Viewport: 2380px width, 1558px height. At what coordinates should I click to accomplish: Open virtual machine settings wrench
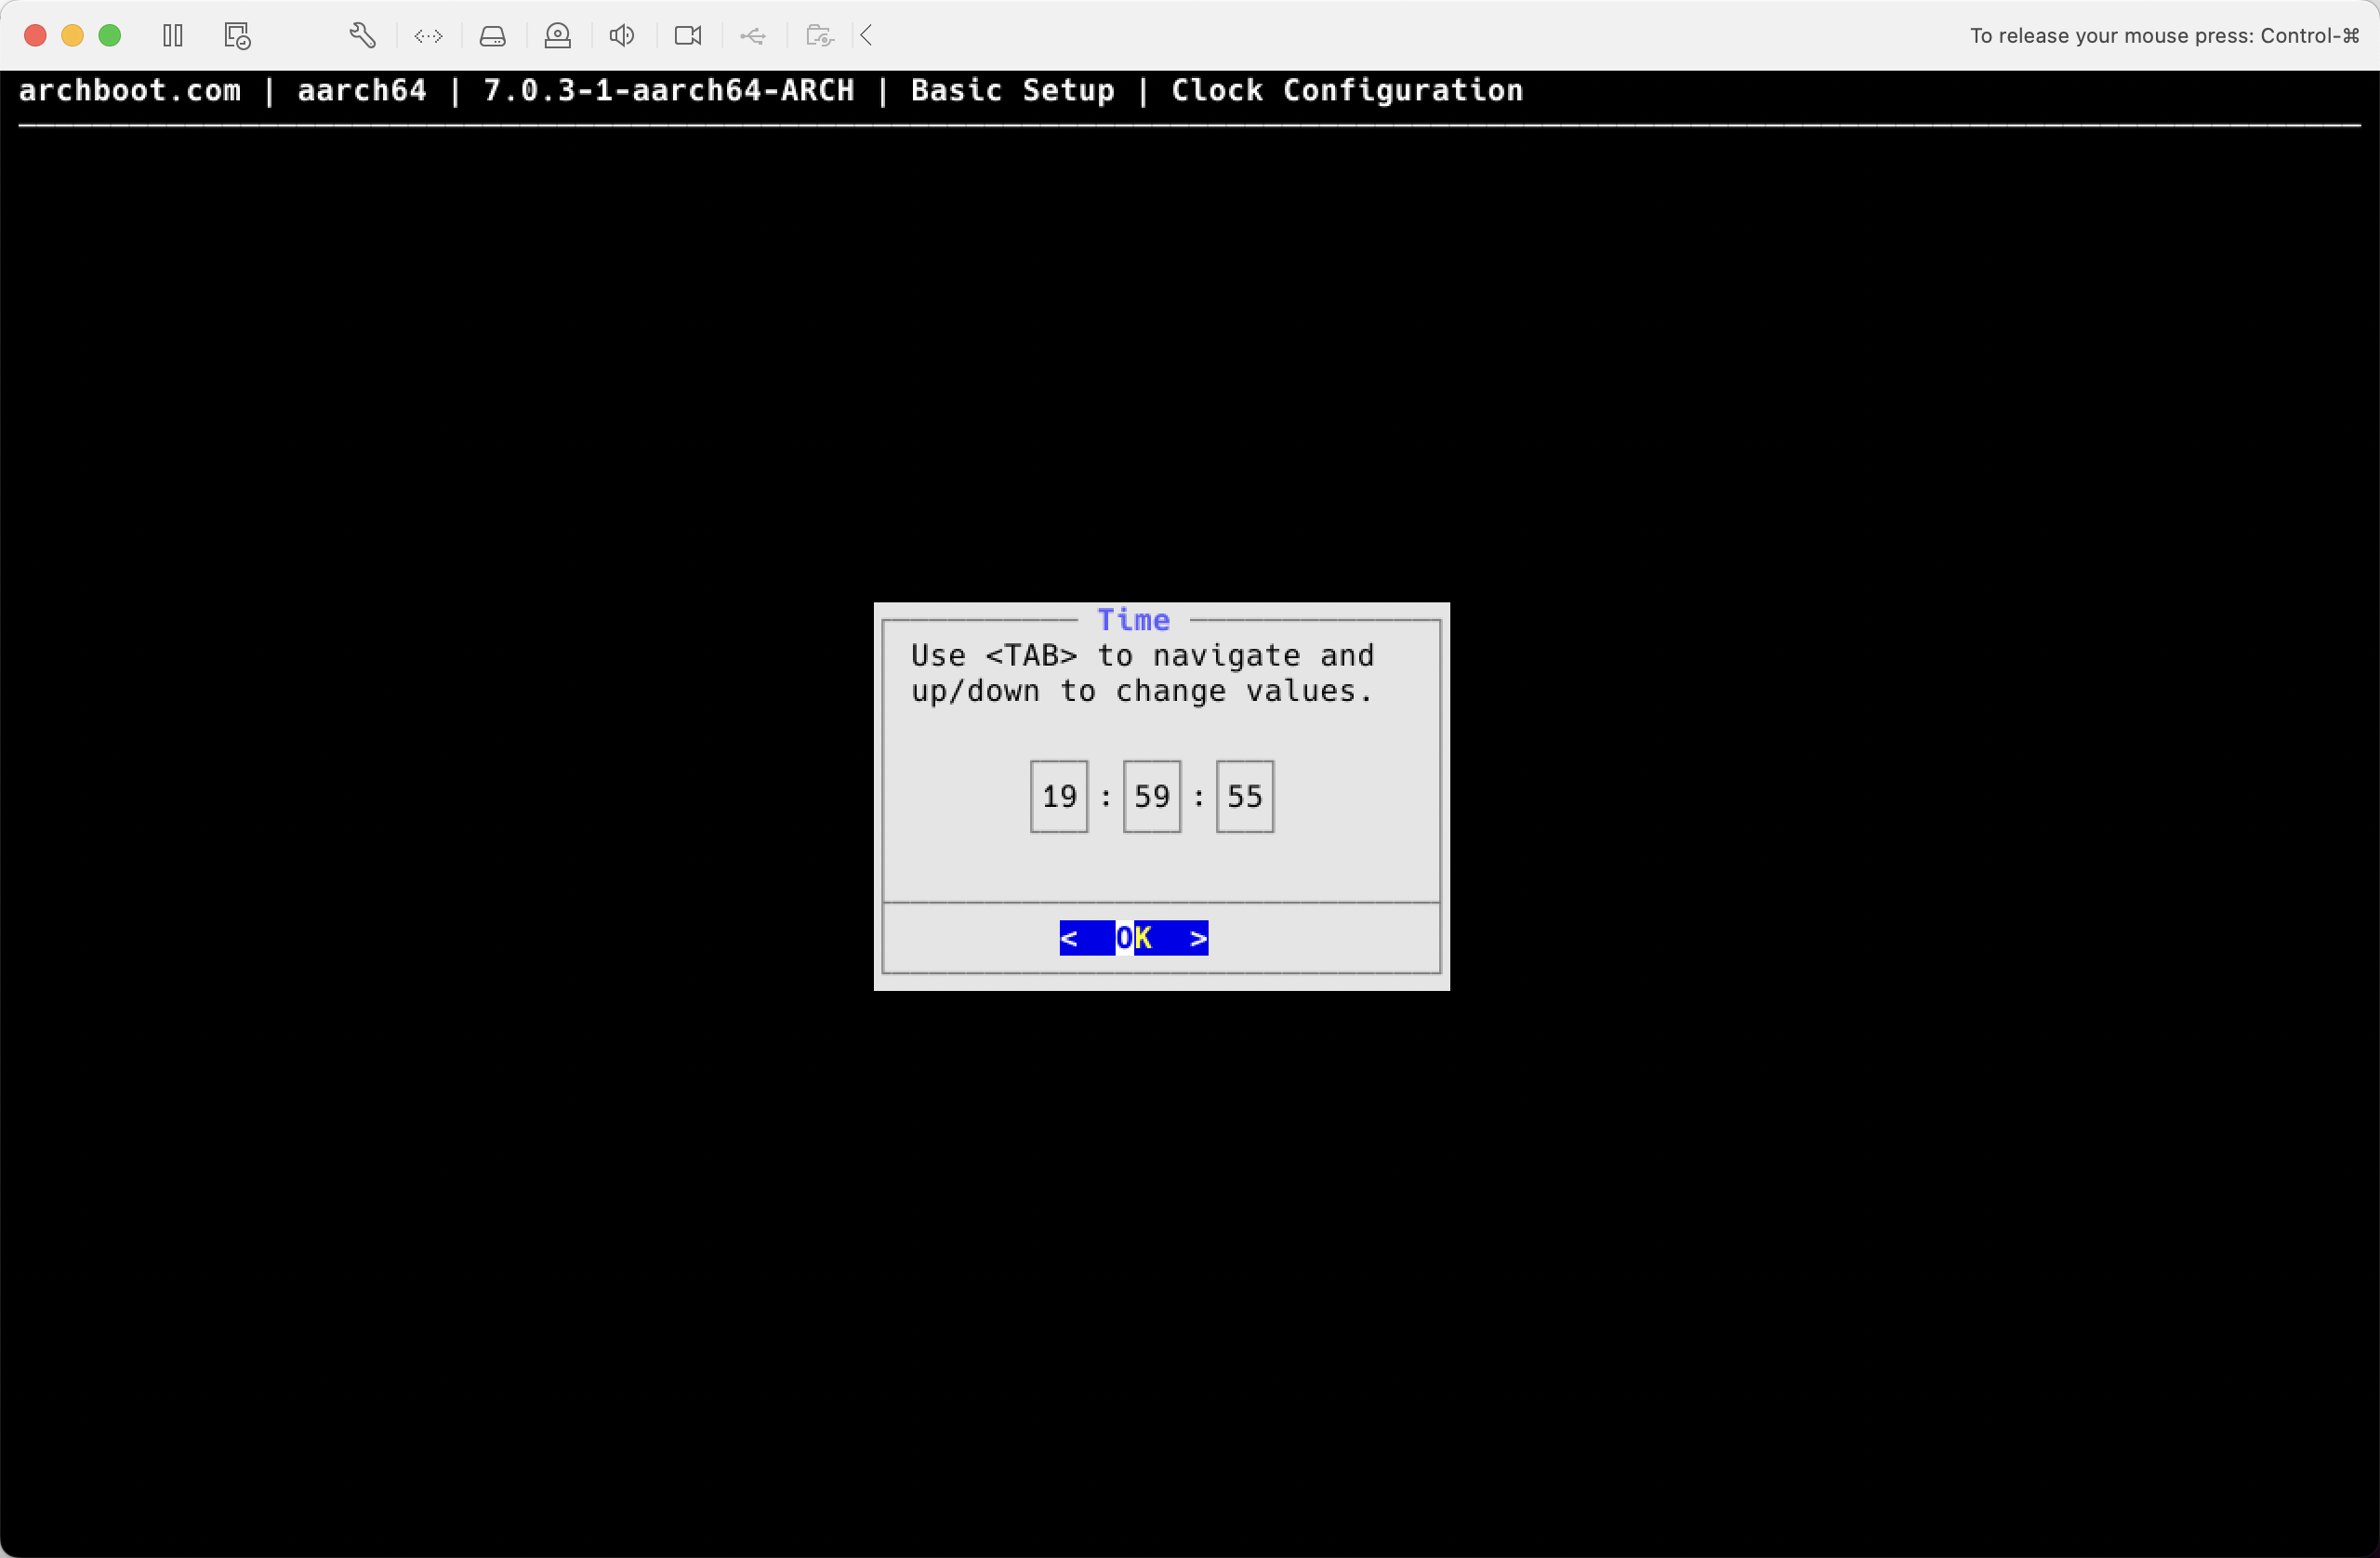pyautogui.click(x=363, y=36)
